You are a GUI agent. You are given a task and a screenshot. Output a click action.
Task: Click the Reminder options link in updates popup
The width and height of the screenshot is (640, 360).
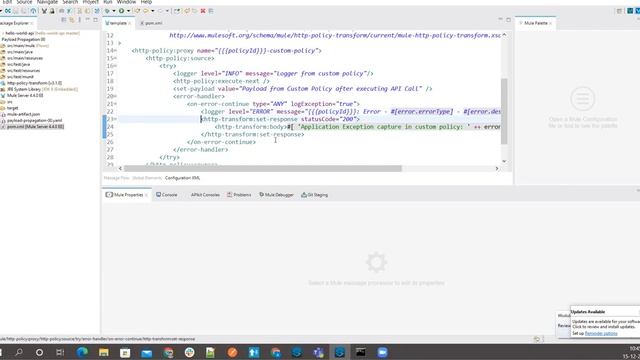pyautogui.click(x=601, y=333)
